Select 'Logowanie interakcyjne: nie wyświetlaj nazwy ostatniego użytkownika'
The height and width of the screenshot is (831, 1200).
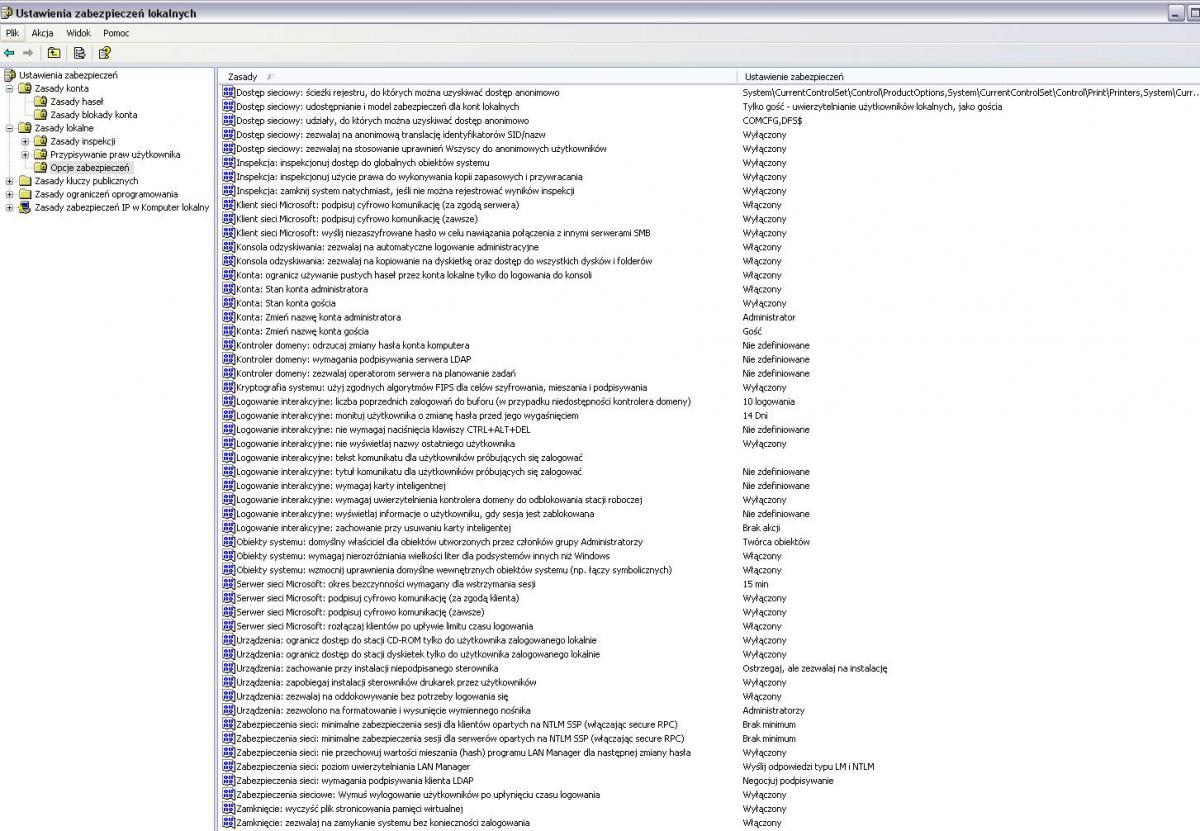(375, 443)
